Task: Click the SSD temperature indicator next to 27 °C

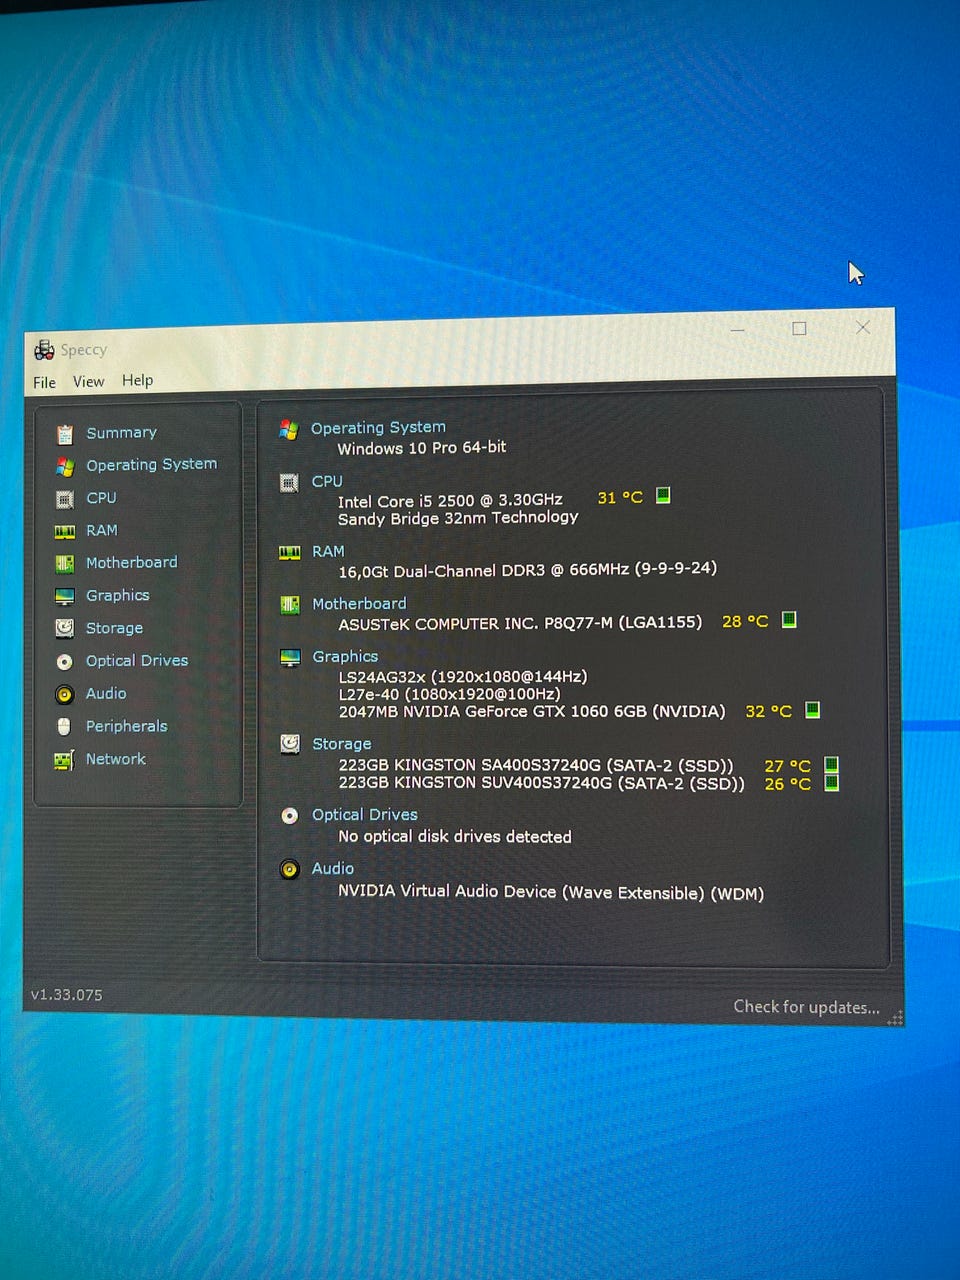Action: point(831,765)
